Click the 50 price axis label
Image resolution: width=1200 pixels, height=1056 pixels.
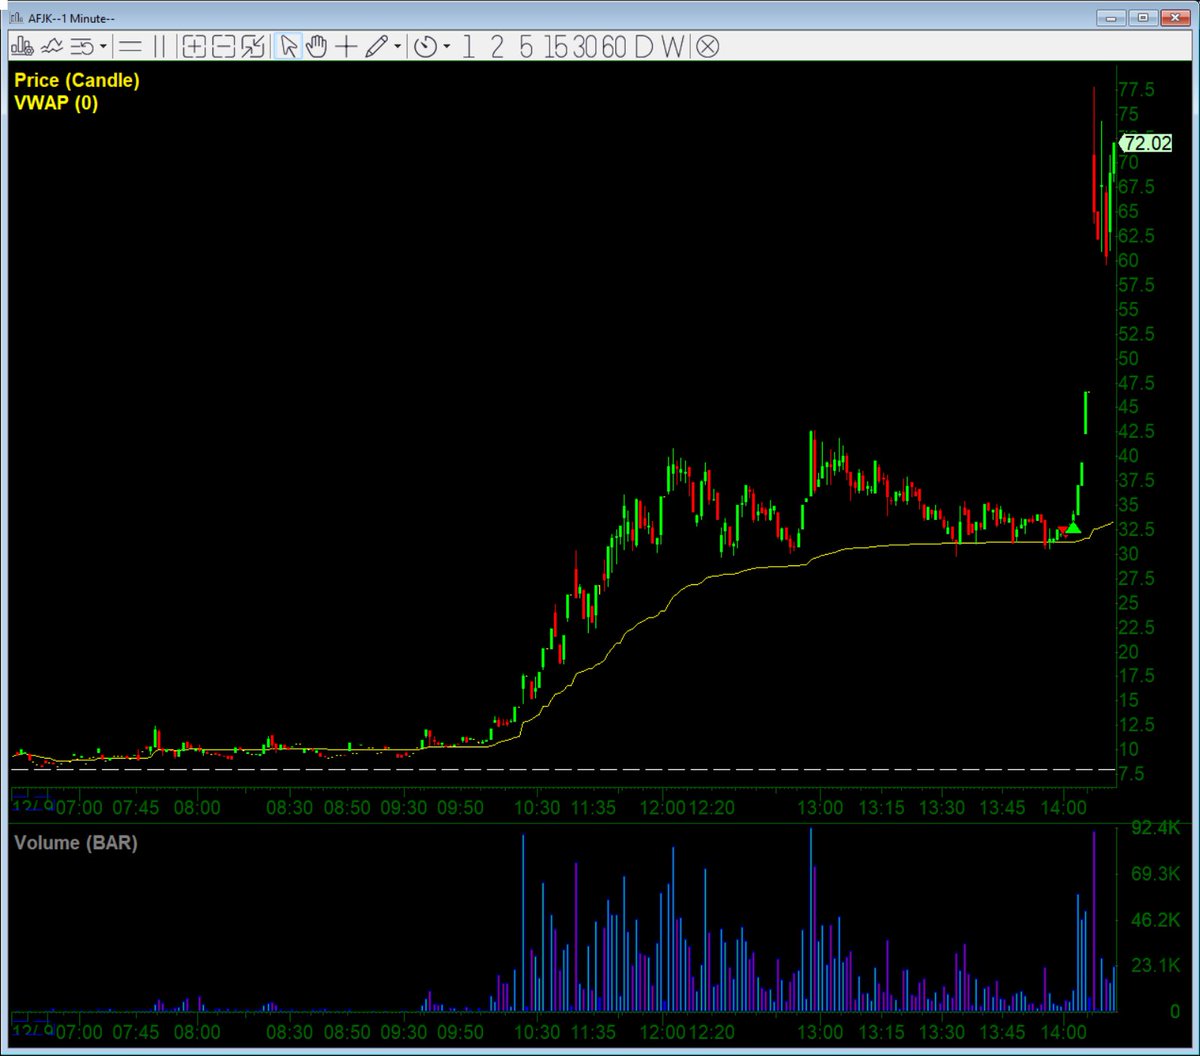coord(1129,358)
